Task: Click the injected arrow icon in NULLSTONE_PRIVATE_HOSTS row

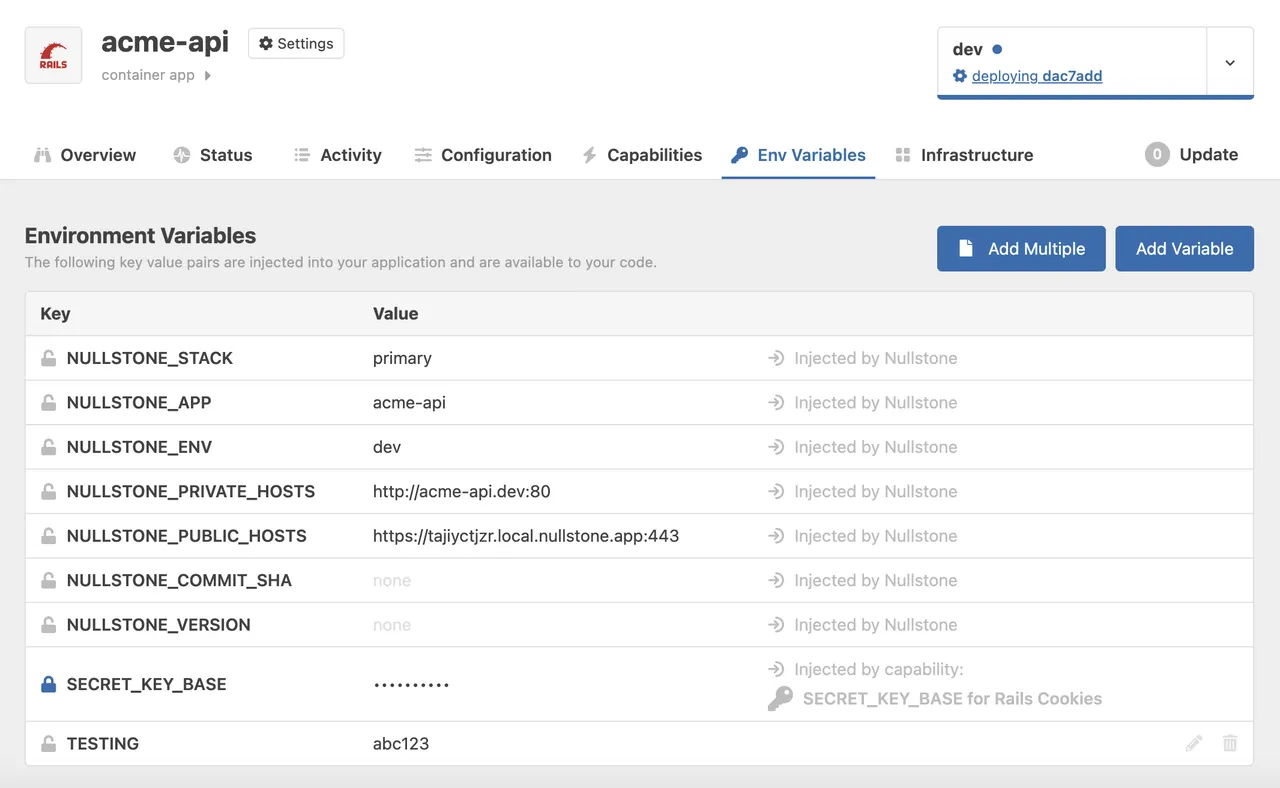Action: tap(776, 491)
